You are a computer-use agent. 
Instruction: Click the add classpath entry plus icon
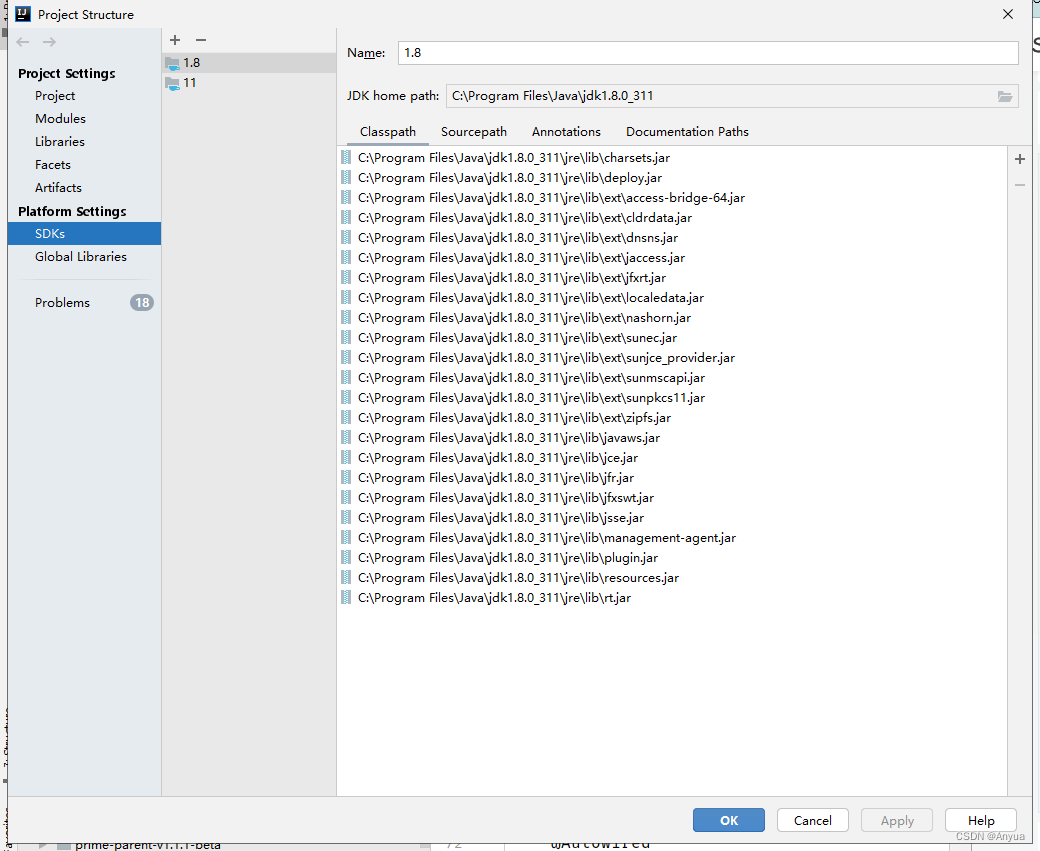pos(1019,158)
